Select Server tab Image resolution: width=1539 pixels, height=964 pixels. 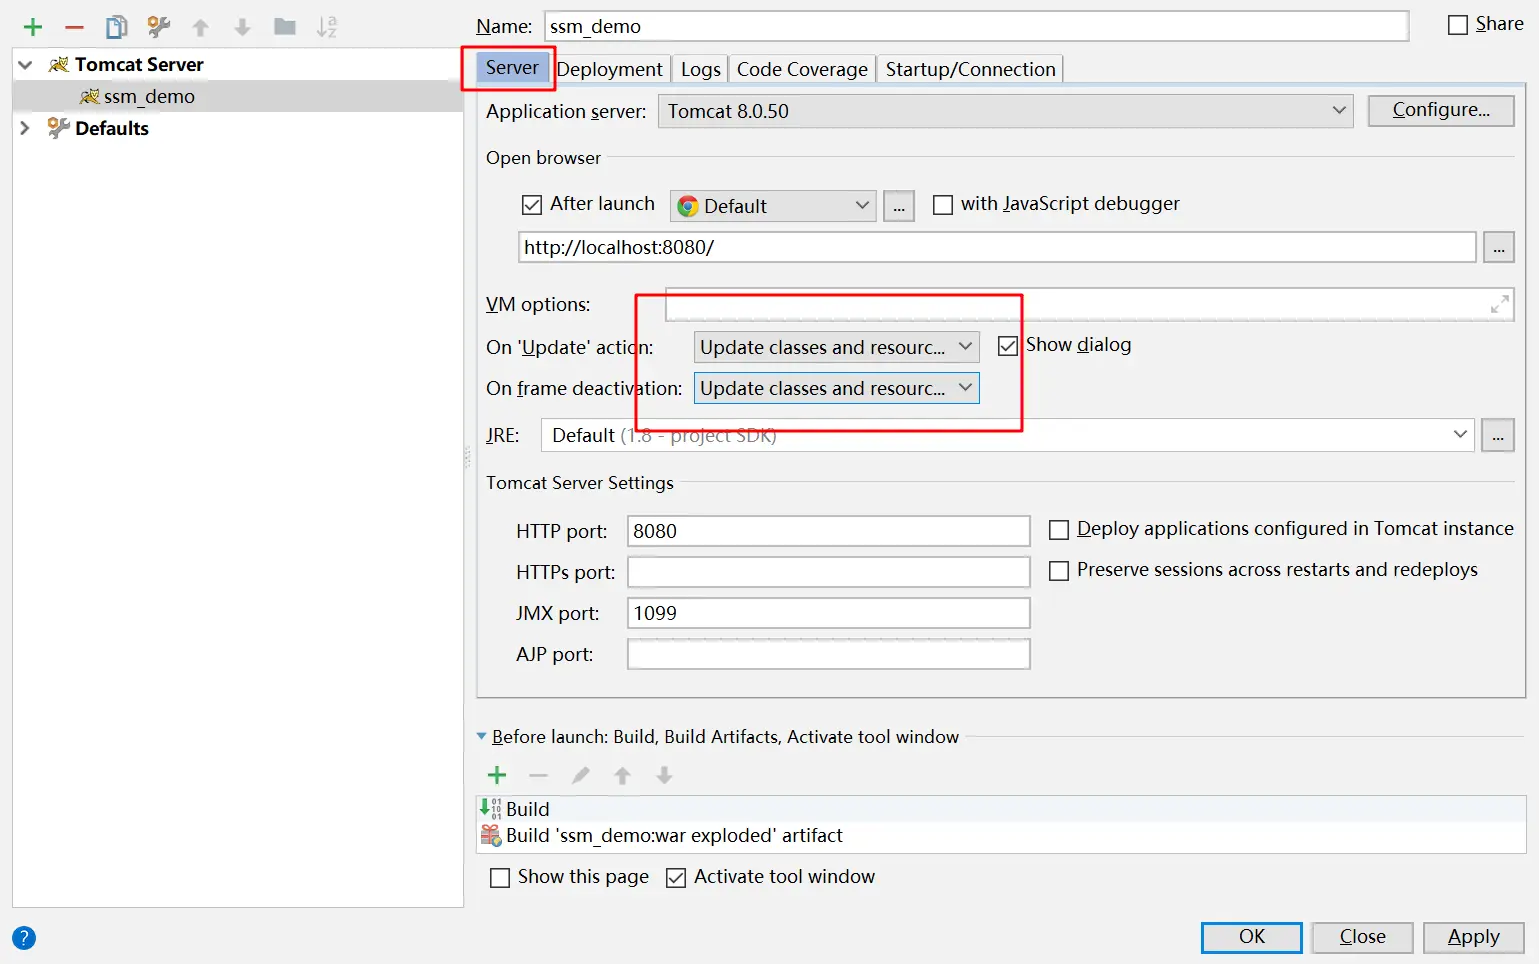click(512, 67)
